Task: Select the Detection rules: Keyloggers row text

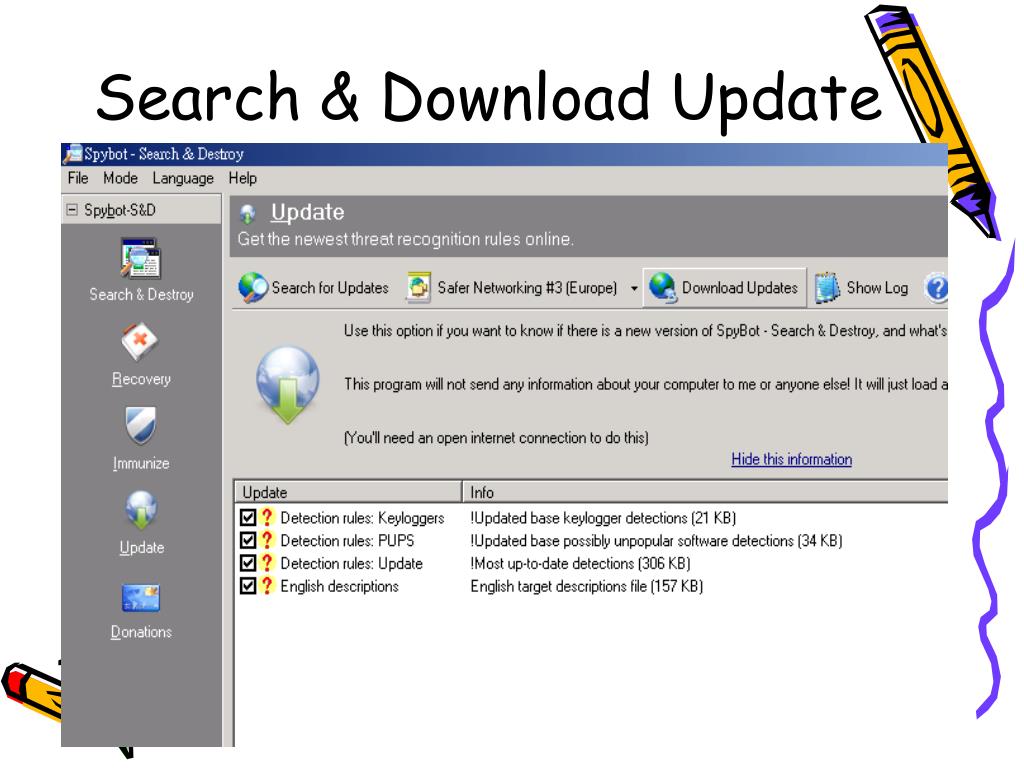Action: (362, 518)
